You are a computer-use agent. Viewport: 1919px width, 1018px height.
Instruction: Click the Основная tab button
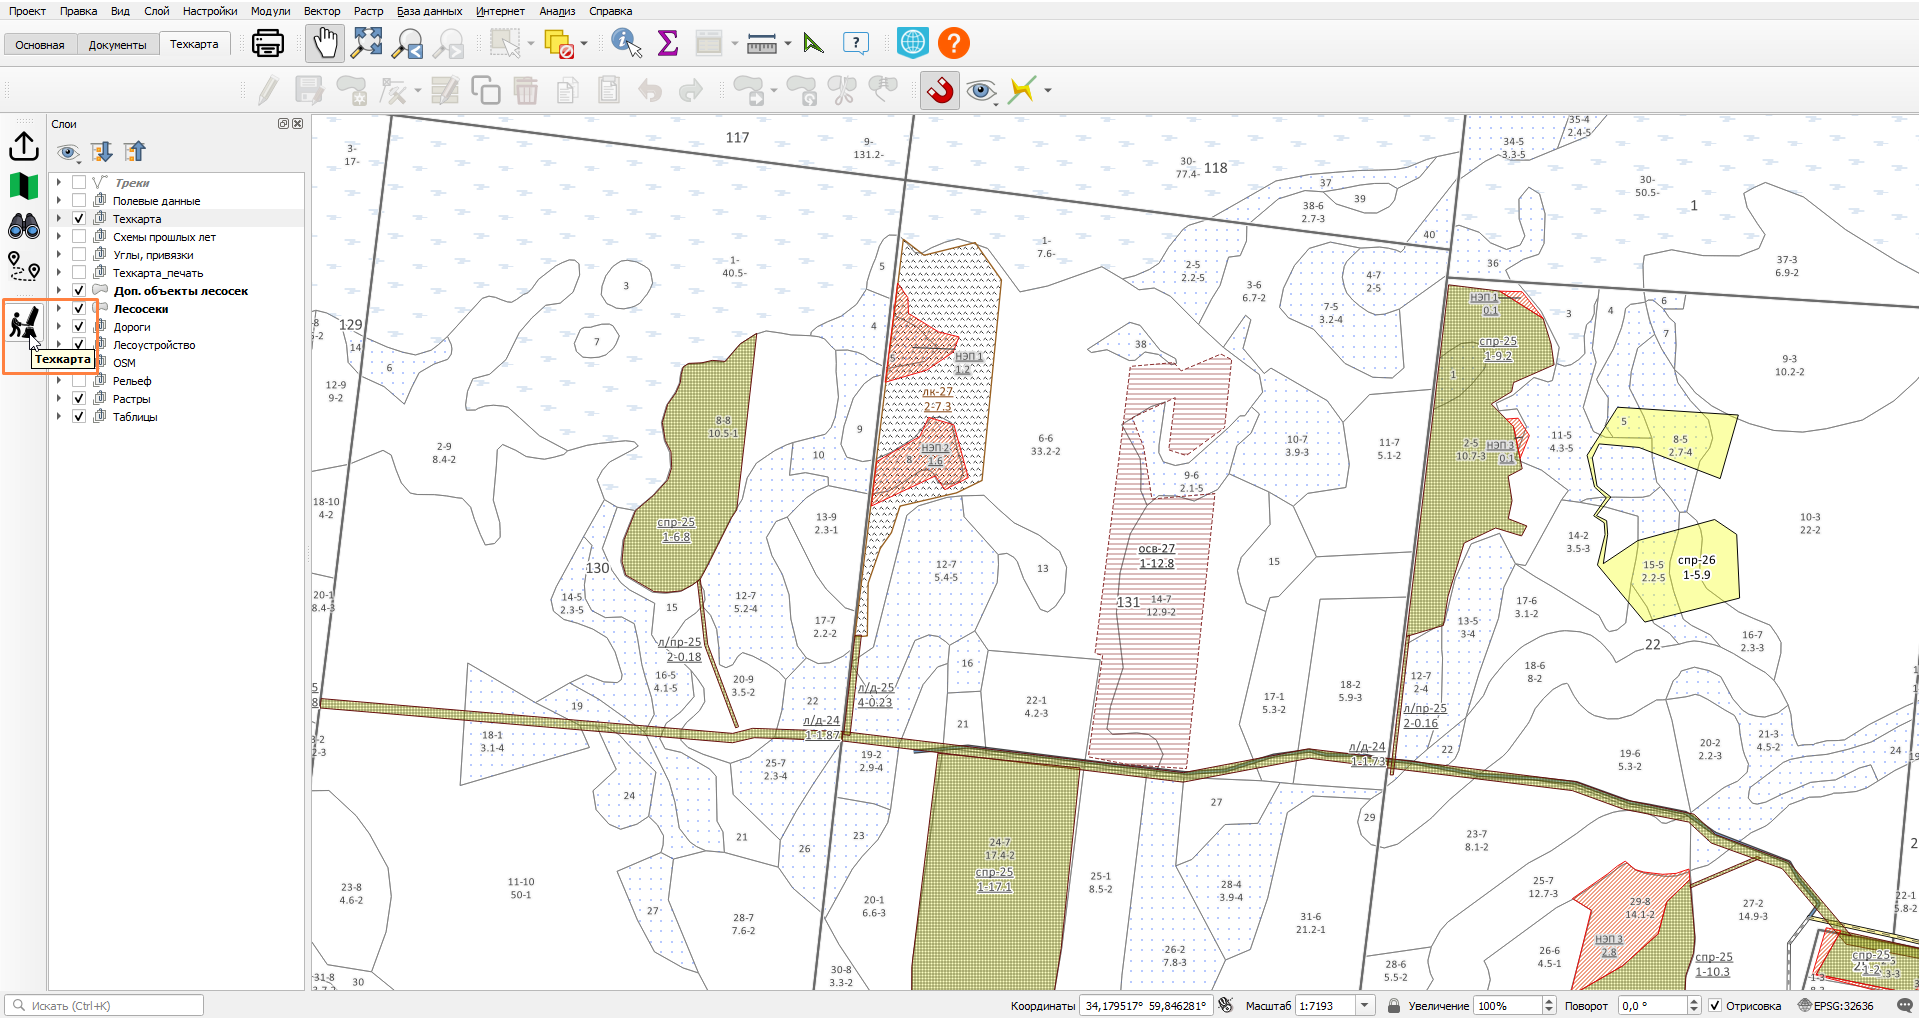(x=40, y=45)
